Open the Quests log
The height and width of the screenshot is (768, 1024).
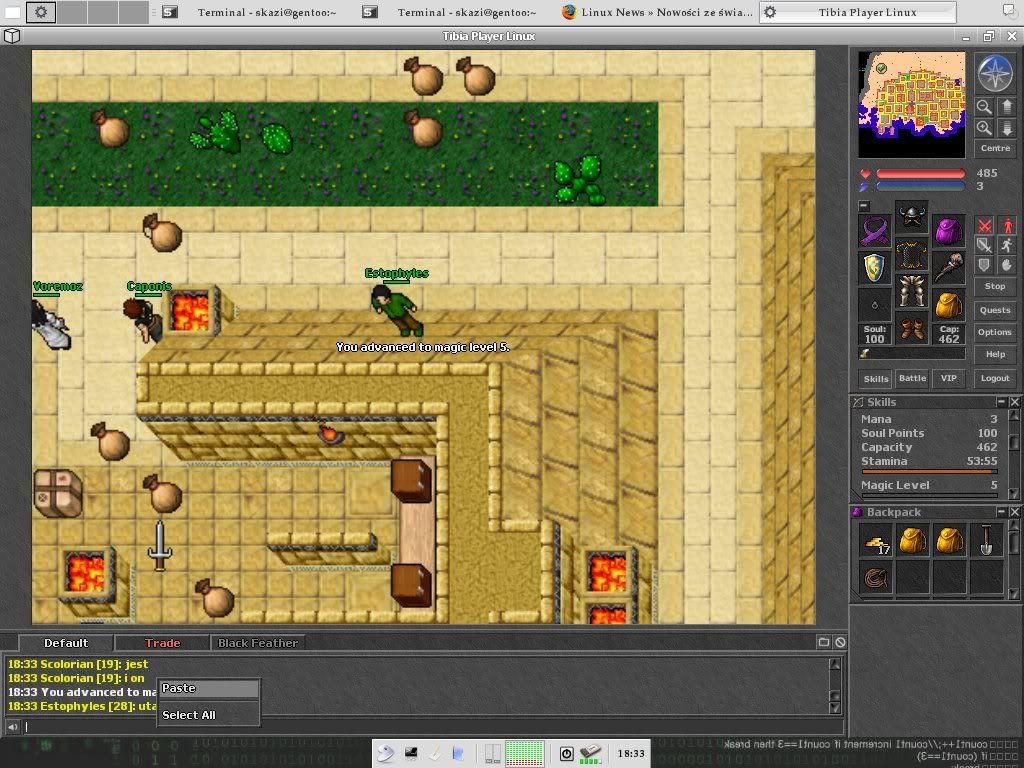[995, 310]
